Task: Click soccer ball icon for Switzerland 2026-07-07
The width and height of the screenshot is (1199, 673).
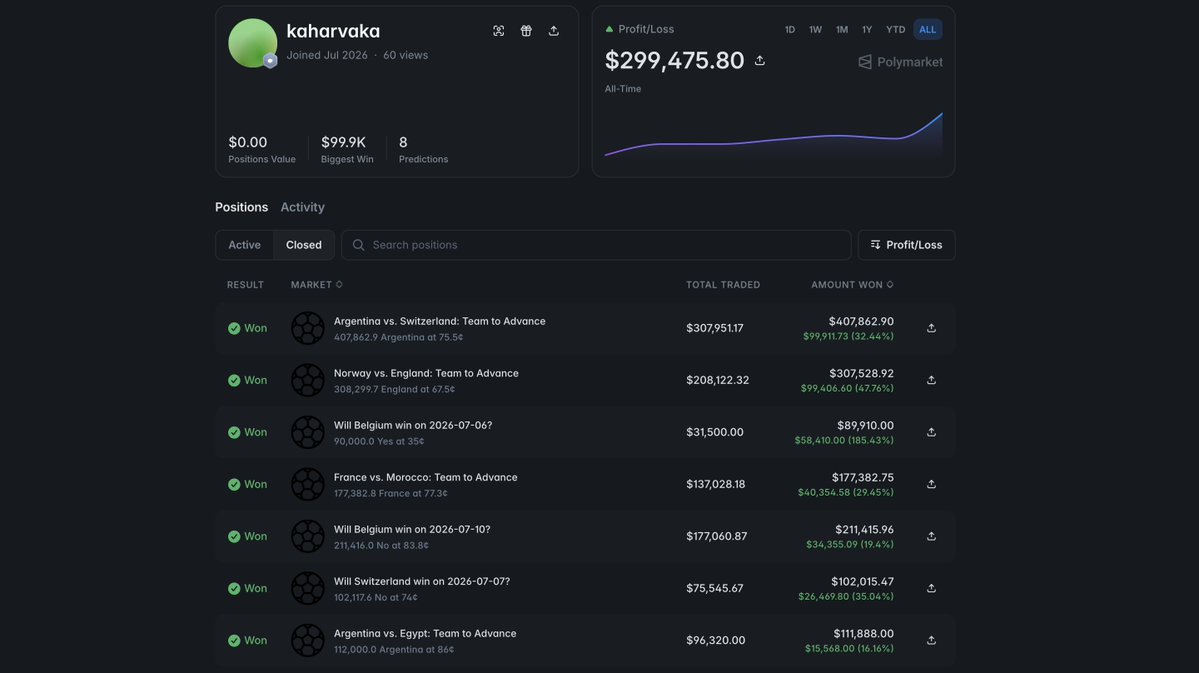Action: [x=307, y=588]
